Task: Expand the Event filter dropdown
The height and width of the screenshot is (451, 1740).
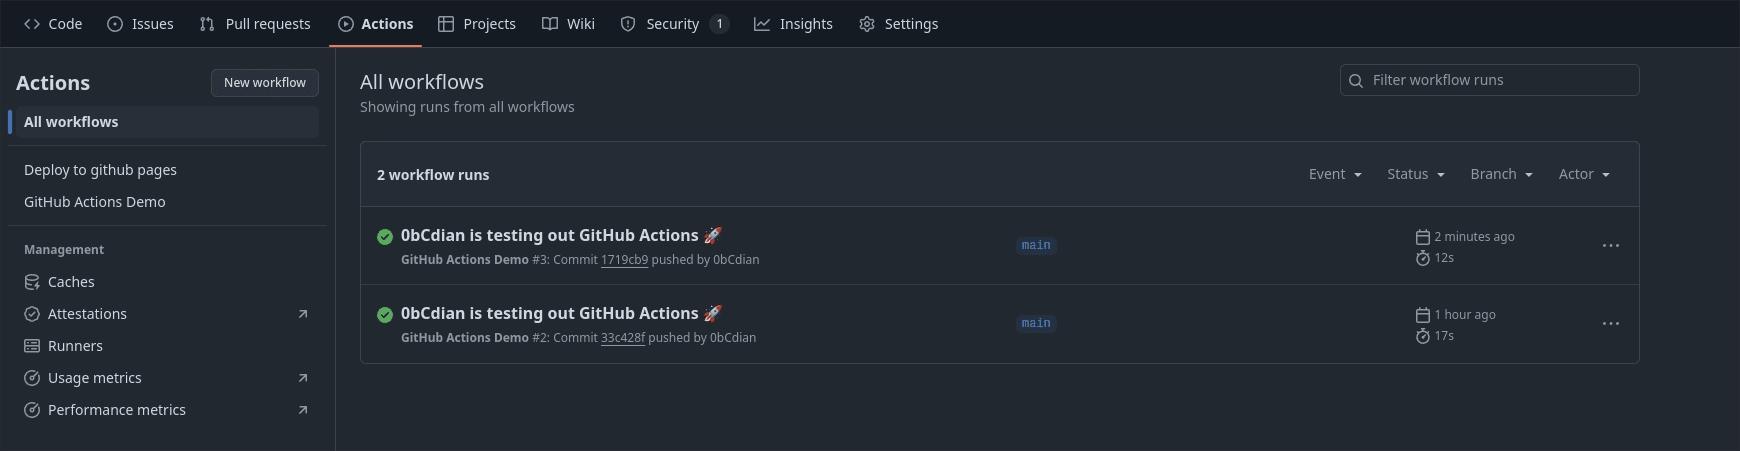Action: click(1335, 174)
